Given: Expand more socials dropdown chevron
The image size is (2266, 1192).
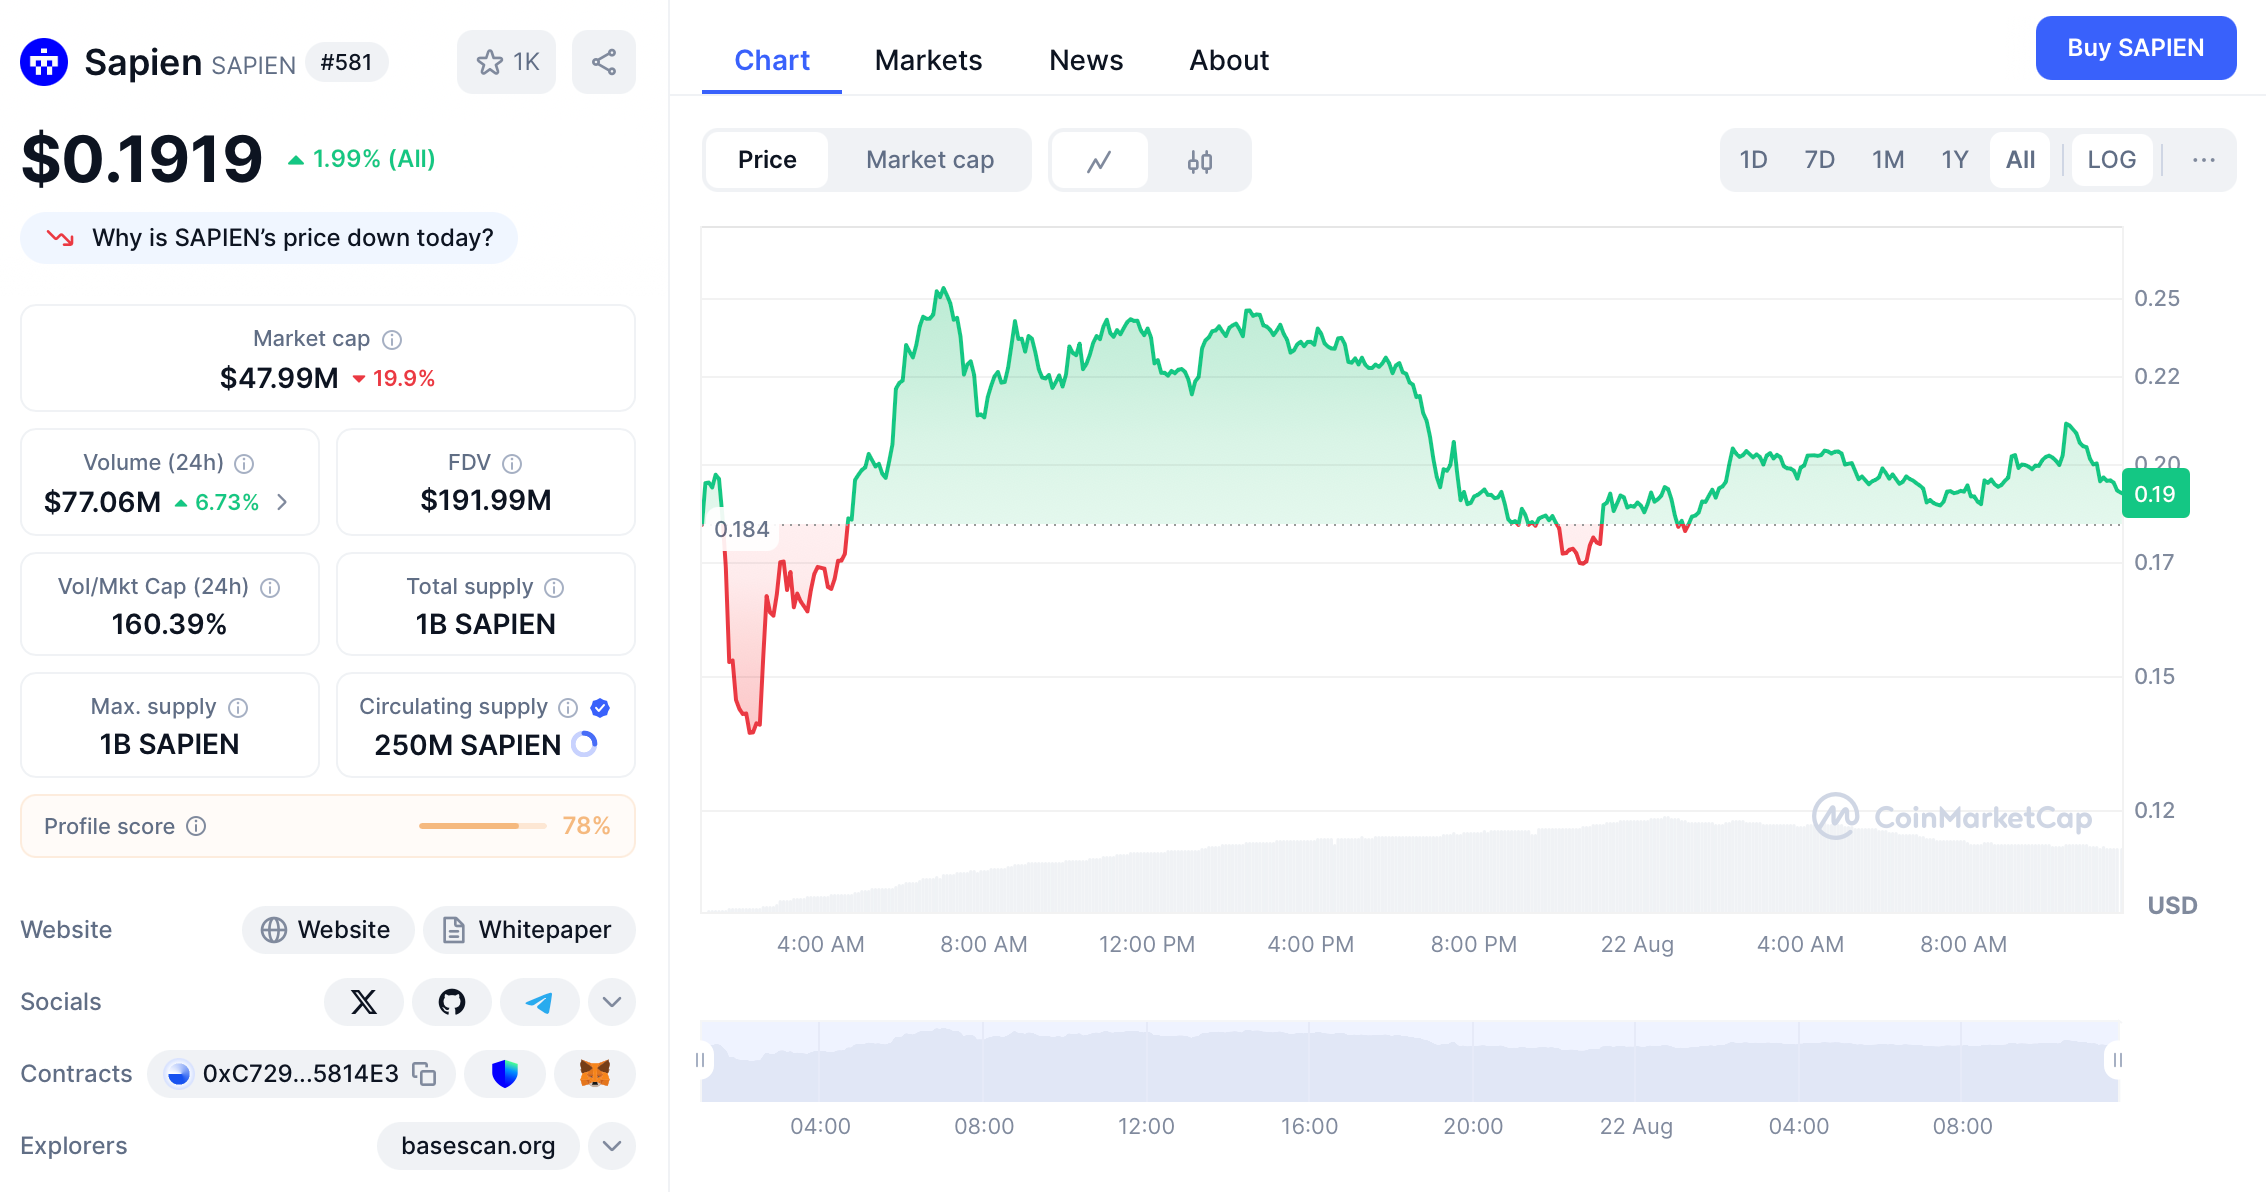Looking at the screenshot, I should pyautogui.click(x=612, y=1002).
